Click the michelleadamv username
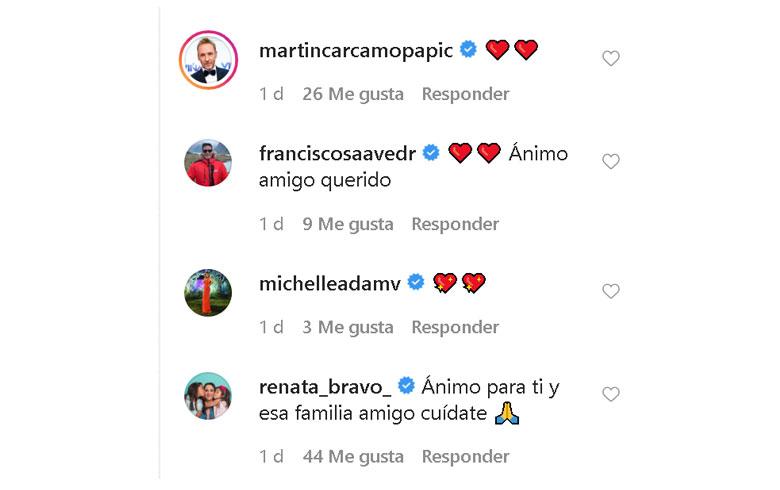Viewport: 780px width, 490px height. [x=329, y=283]
